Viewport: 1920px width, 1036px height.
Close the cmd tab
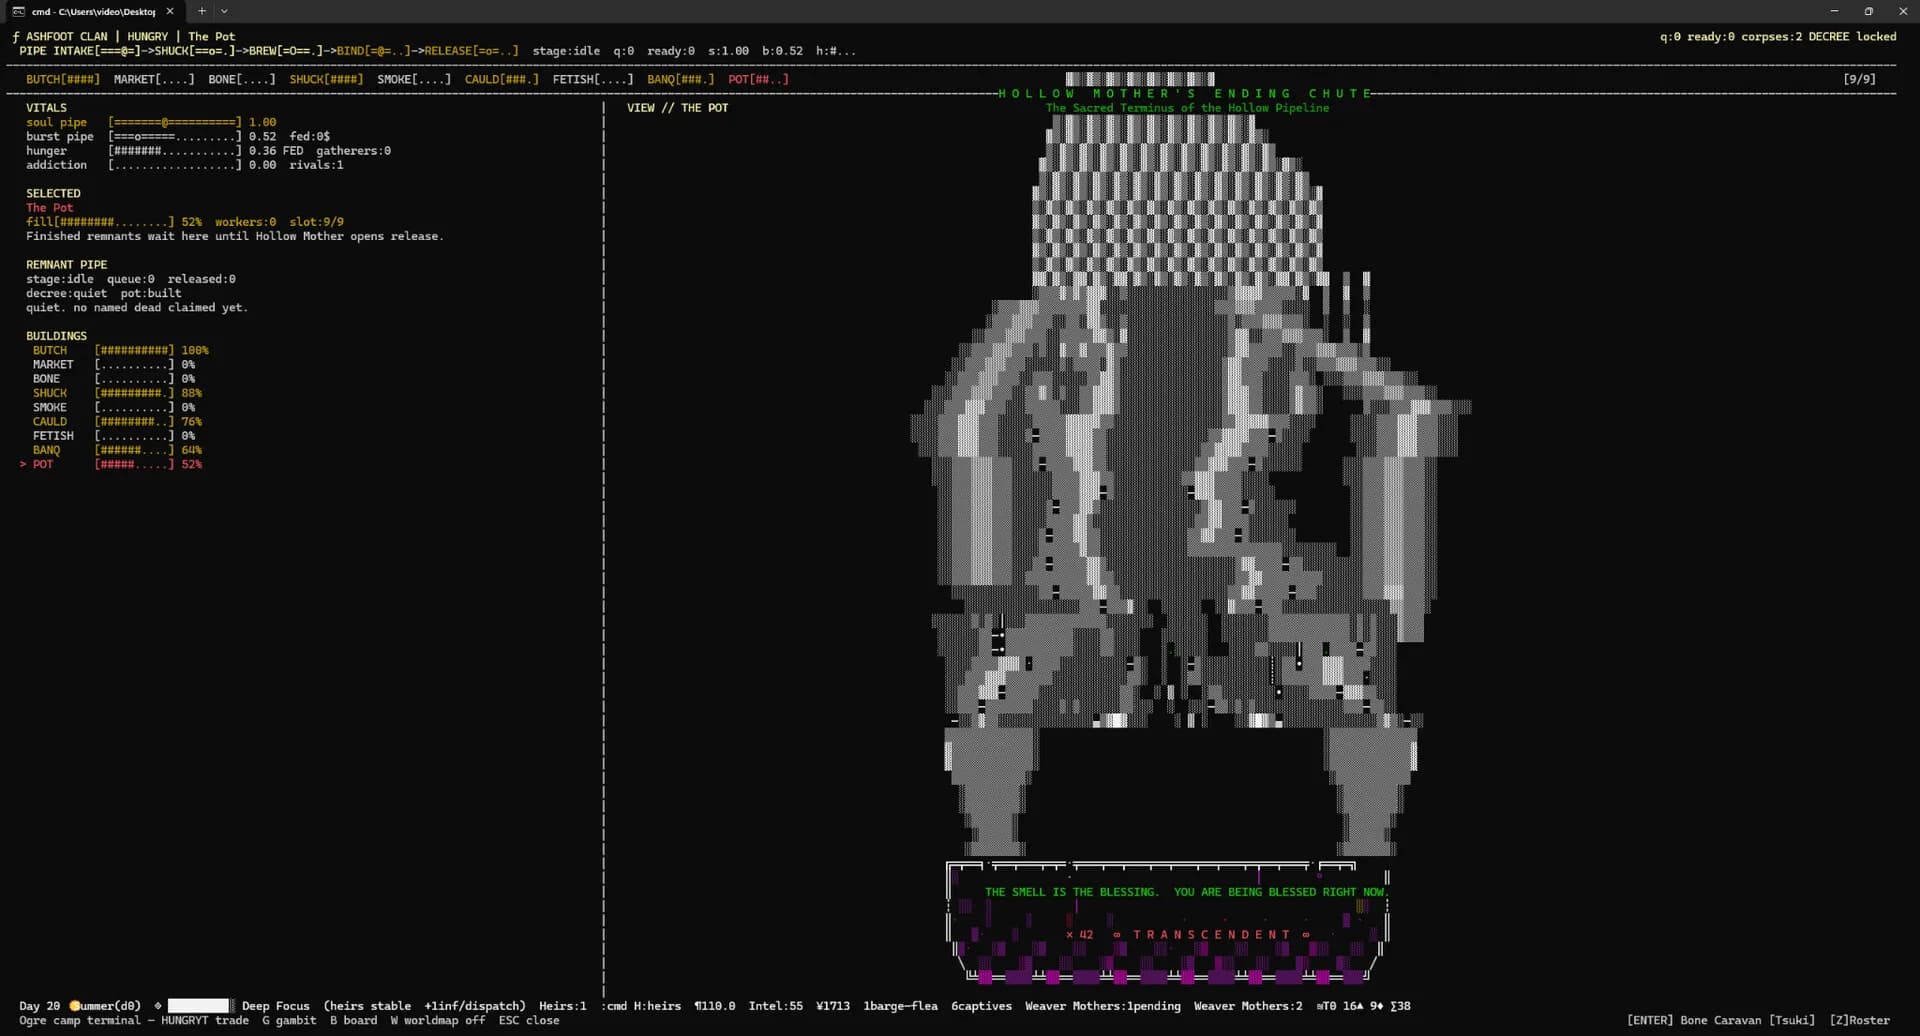point(170,11)
